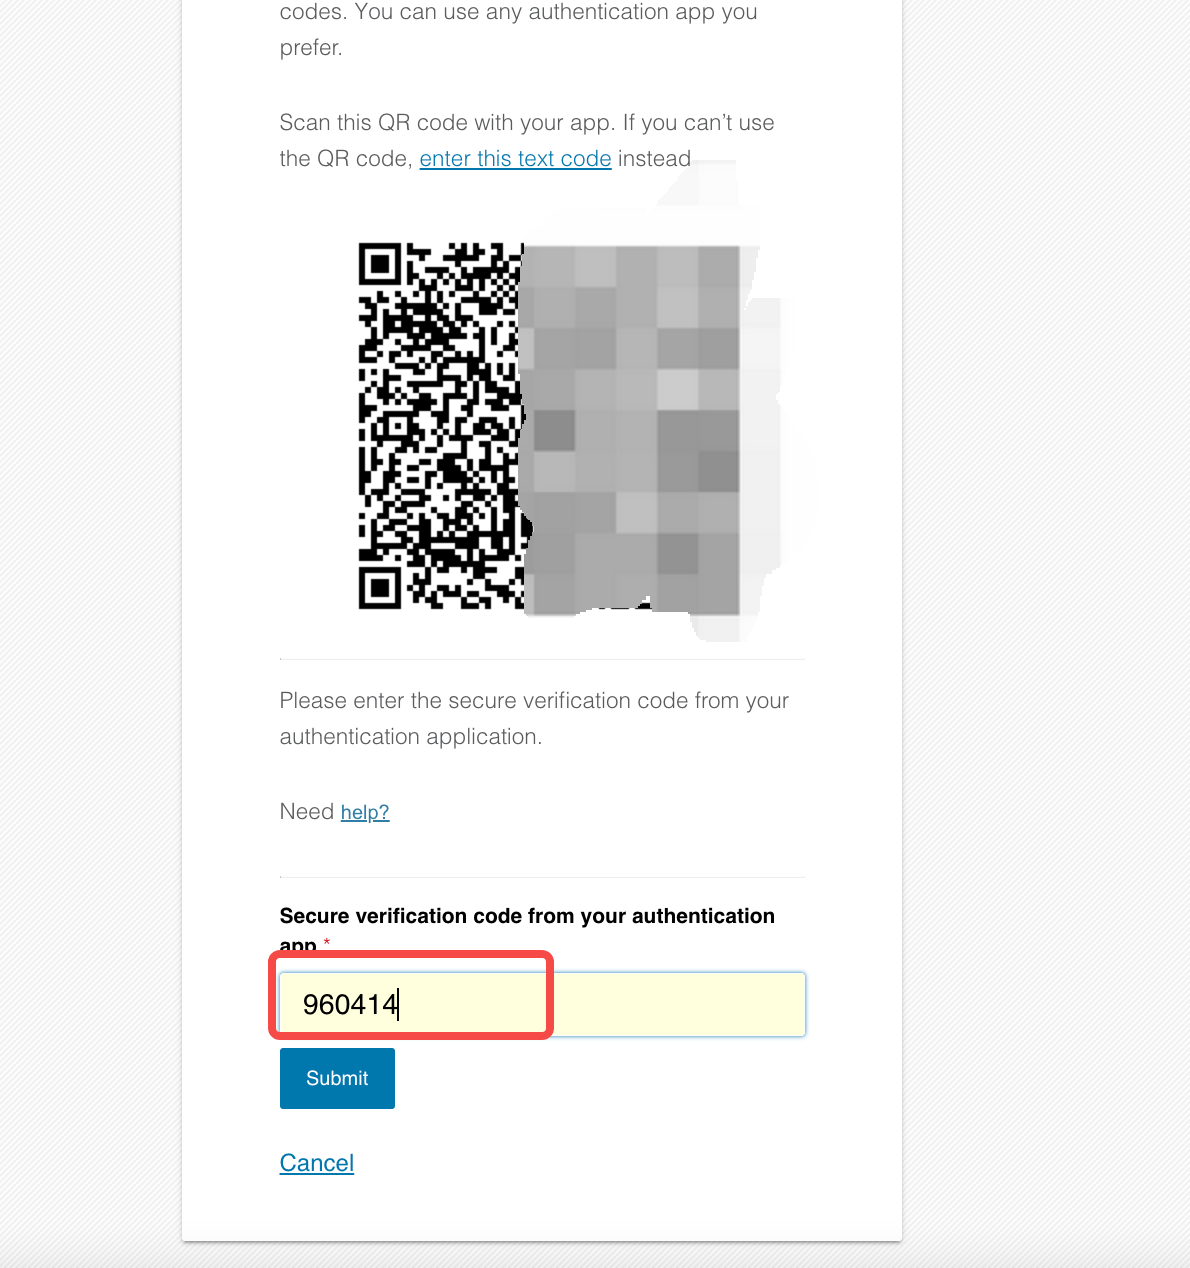Click the empty right side of code field
This screenshot has width=1190, height=1268.
680,1004
